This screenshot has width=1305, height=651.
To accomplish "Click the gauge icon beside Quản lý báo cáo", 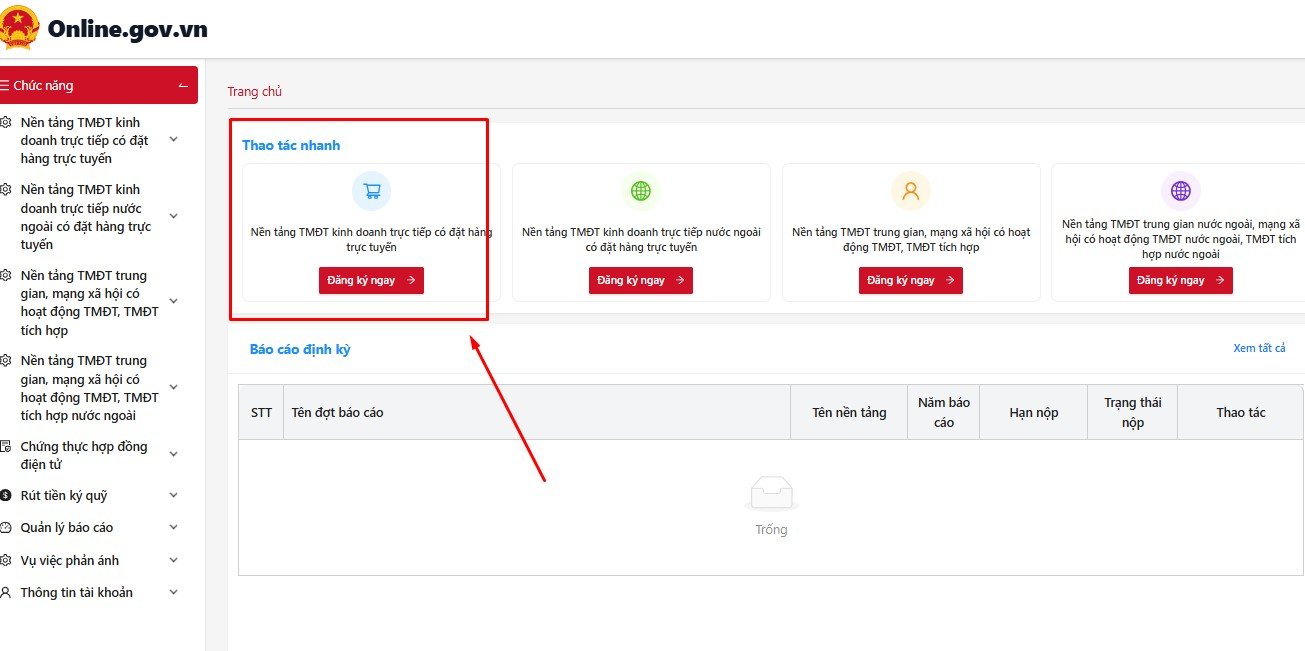I will pyautogui.click(x=6, y=527).
